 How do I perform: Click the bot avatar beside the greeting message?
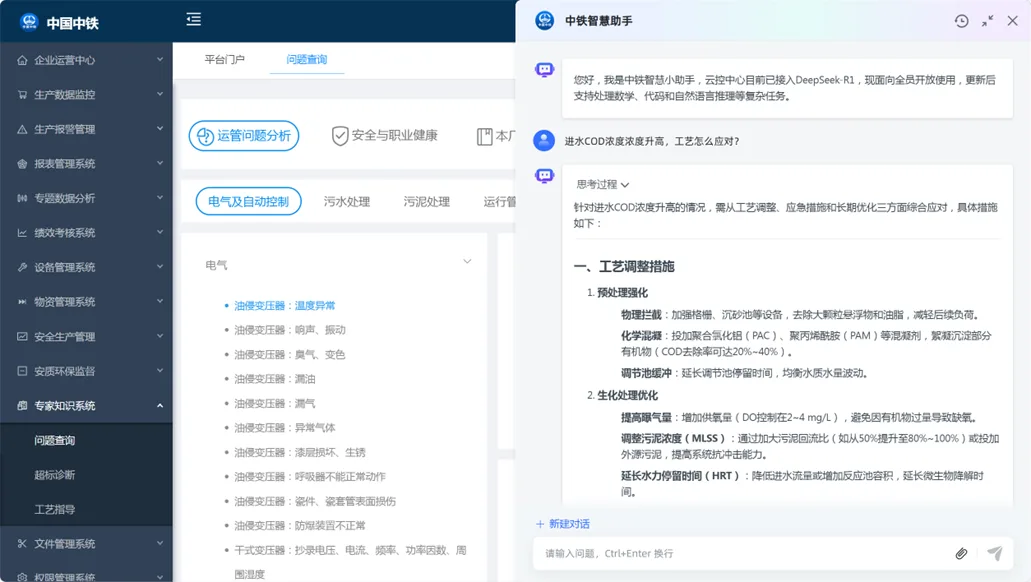[x=544, y=70]
